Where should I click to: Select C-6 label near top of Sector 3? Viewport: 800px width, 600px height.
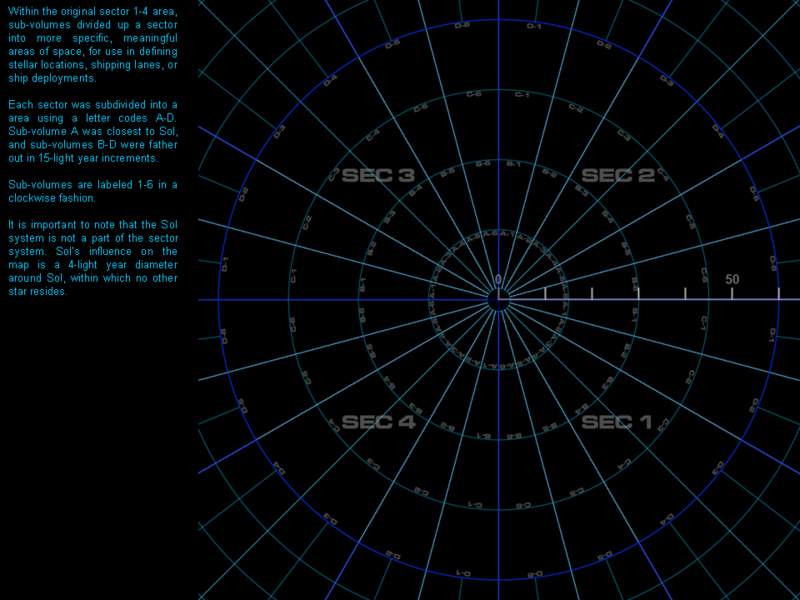[x=474, y=95]
